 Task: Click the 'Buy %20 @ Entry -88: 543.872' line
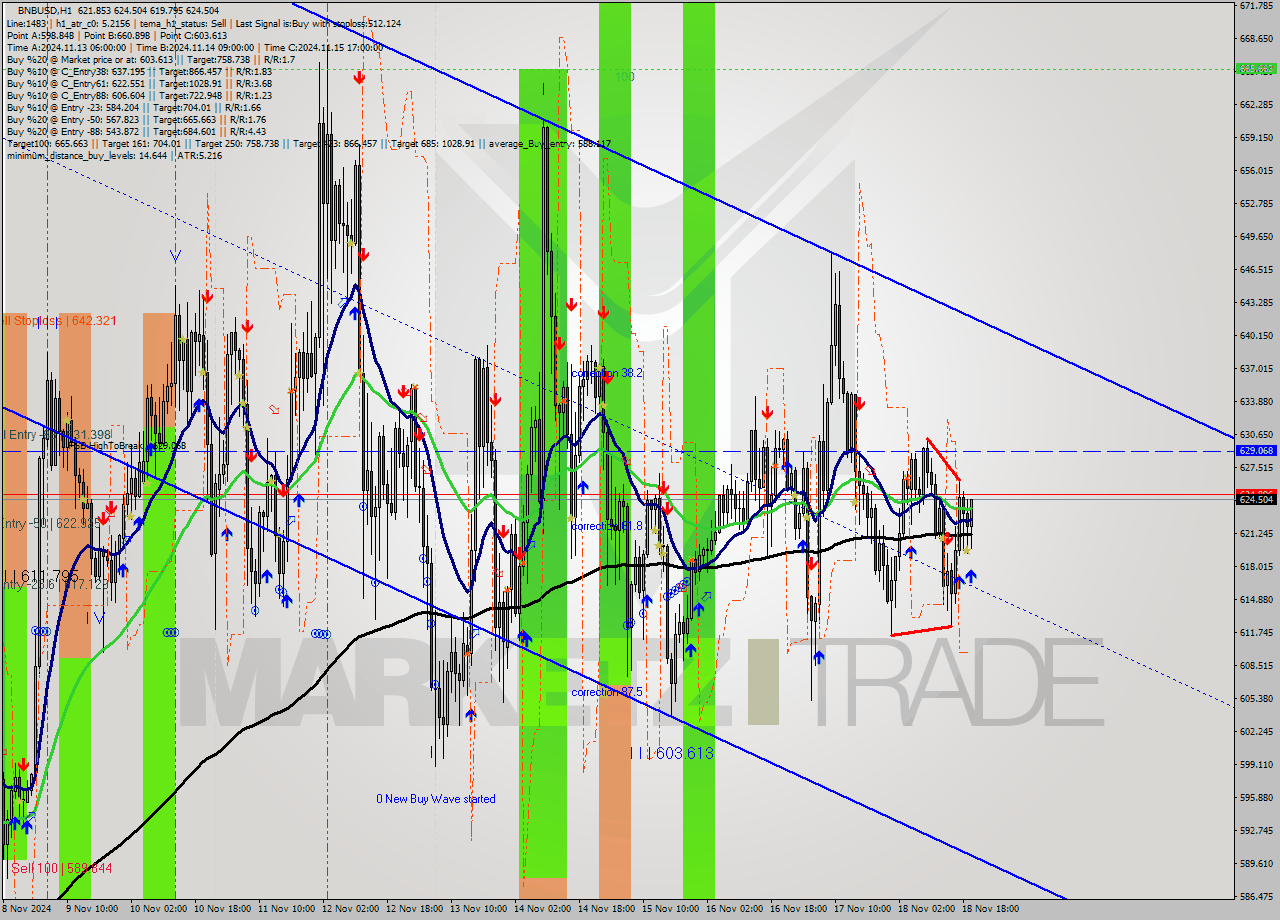pos(136,131)
